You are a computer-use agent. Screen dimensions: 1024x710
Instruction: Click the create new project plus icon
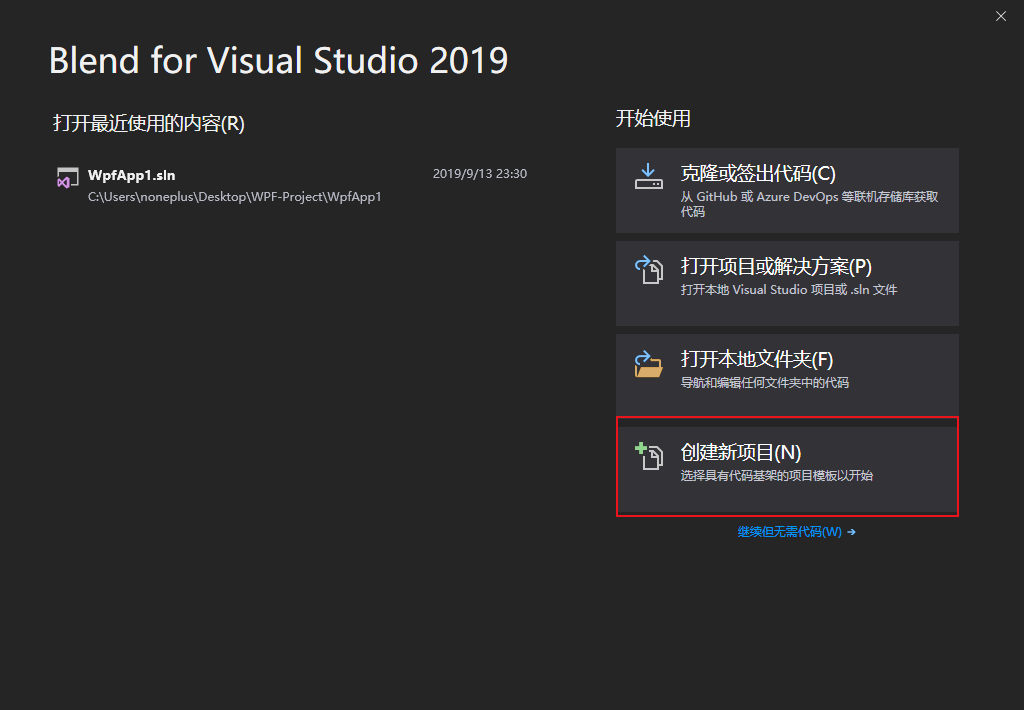click(648, 456)
